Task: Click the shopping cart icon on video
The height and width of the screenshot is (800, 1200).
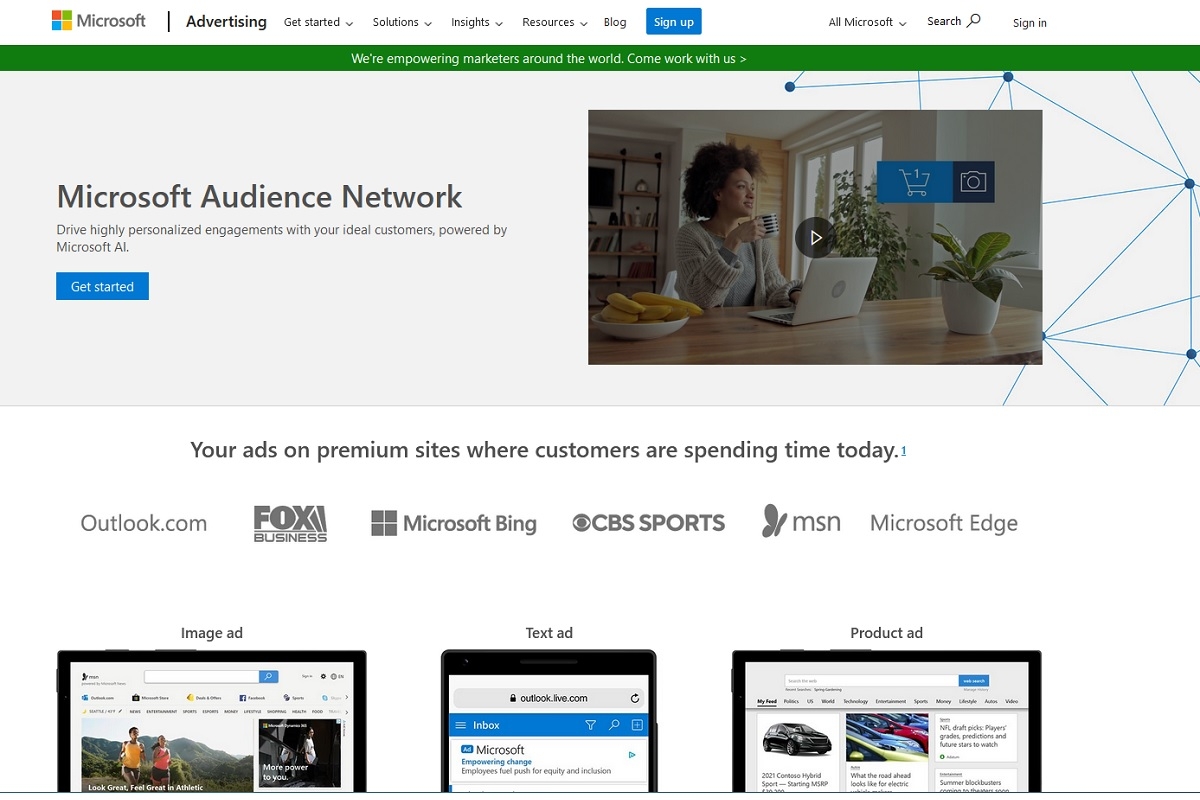Action: click(914, 182)
